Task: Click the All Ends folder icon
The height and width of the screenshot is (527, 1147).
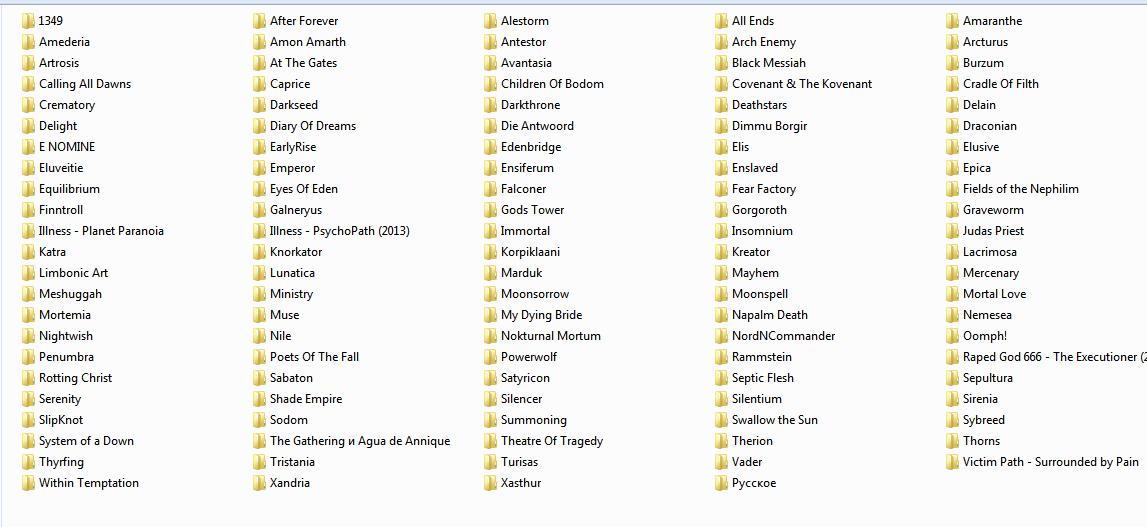Action: coord(722,20)
